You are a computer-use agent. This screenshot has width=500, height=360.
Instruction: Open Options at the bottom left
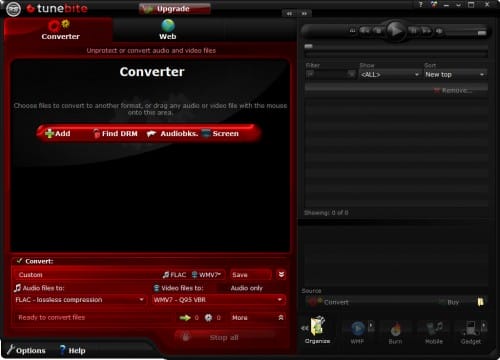point(26,350)
